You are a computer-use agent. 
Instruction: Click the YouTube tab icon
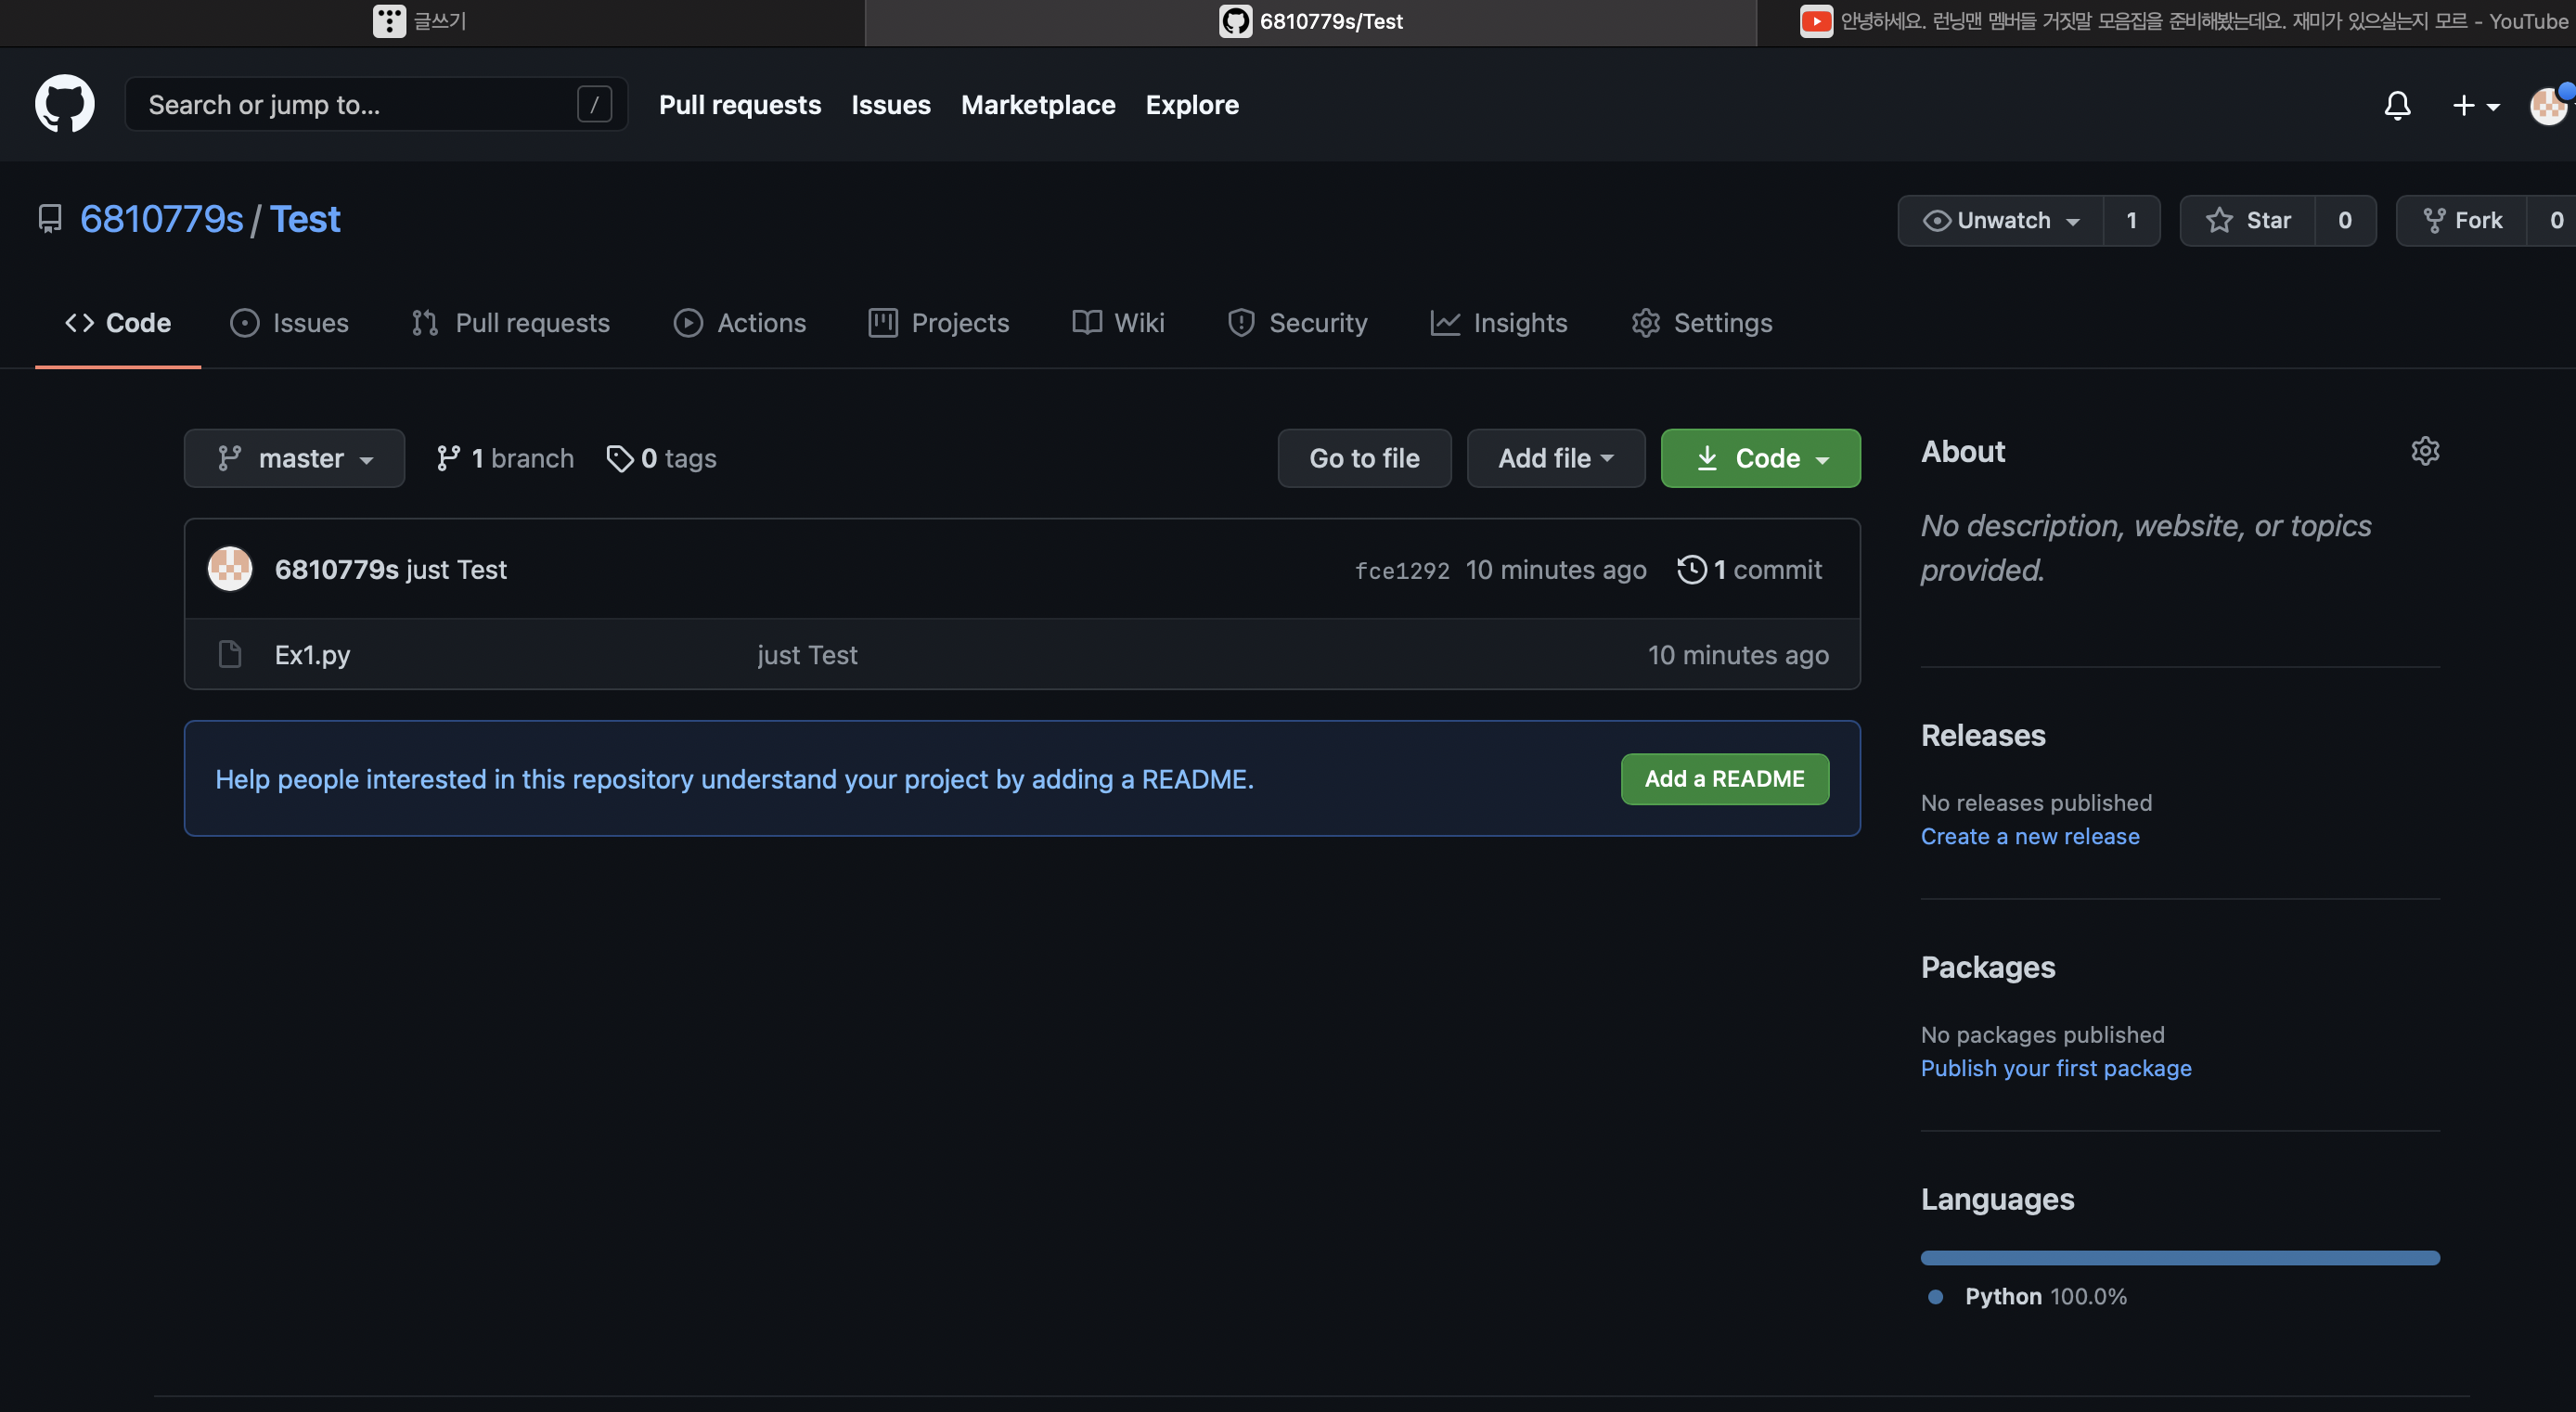tap(1816, 21)
